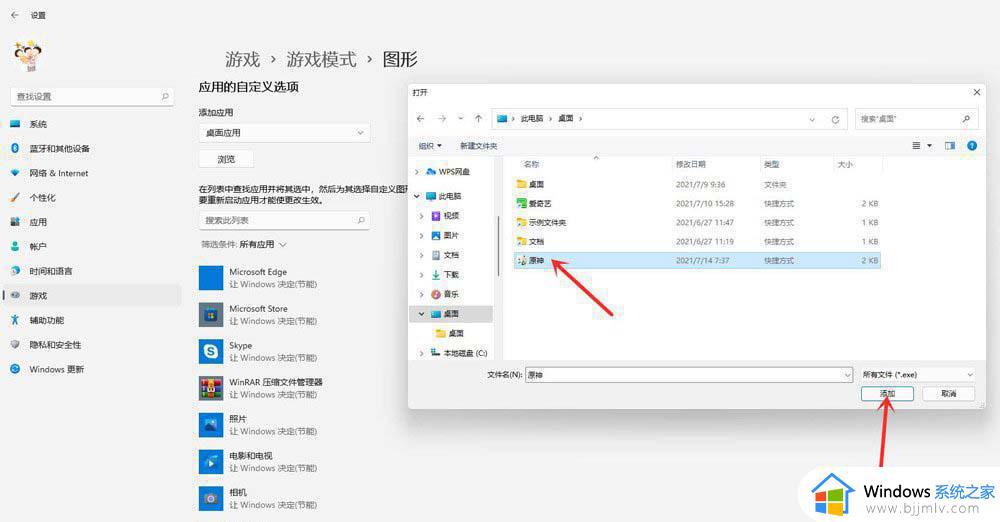Viewport: 1000px width, 522px height.
Task: Sort the file list by 修改日期 column
Action: pyautogui.click(x=691, y=165)
